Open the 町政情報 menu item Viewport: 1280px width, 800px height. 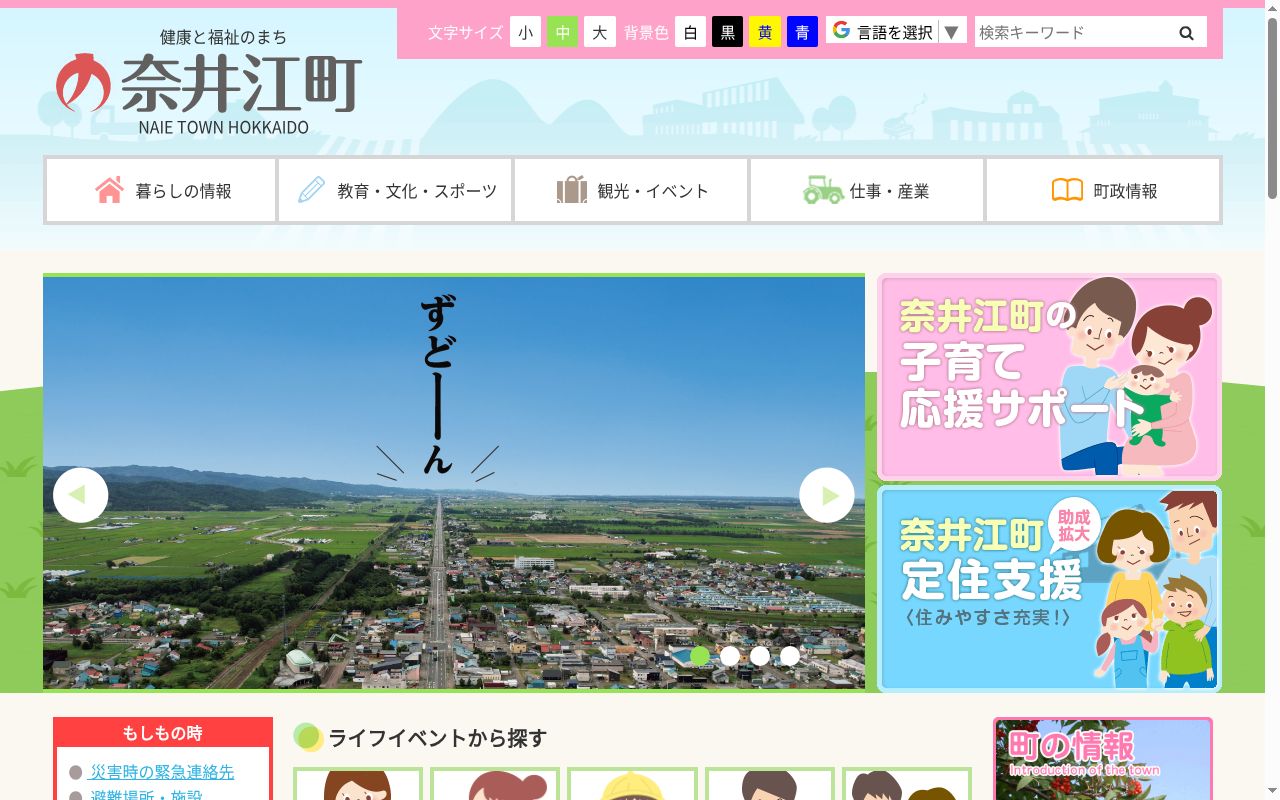pyautogui.click(x=1103, y=190)
